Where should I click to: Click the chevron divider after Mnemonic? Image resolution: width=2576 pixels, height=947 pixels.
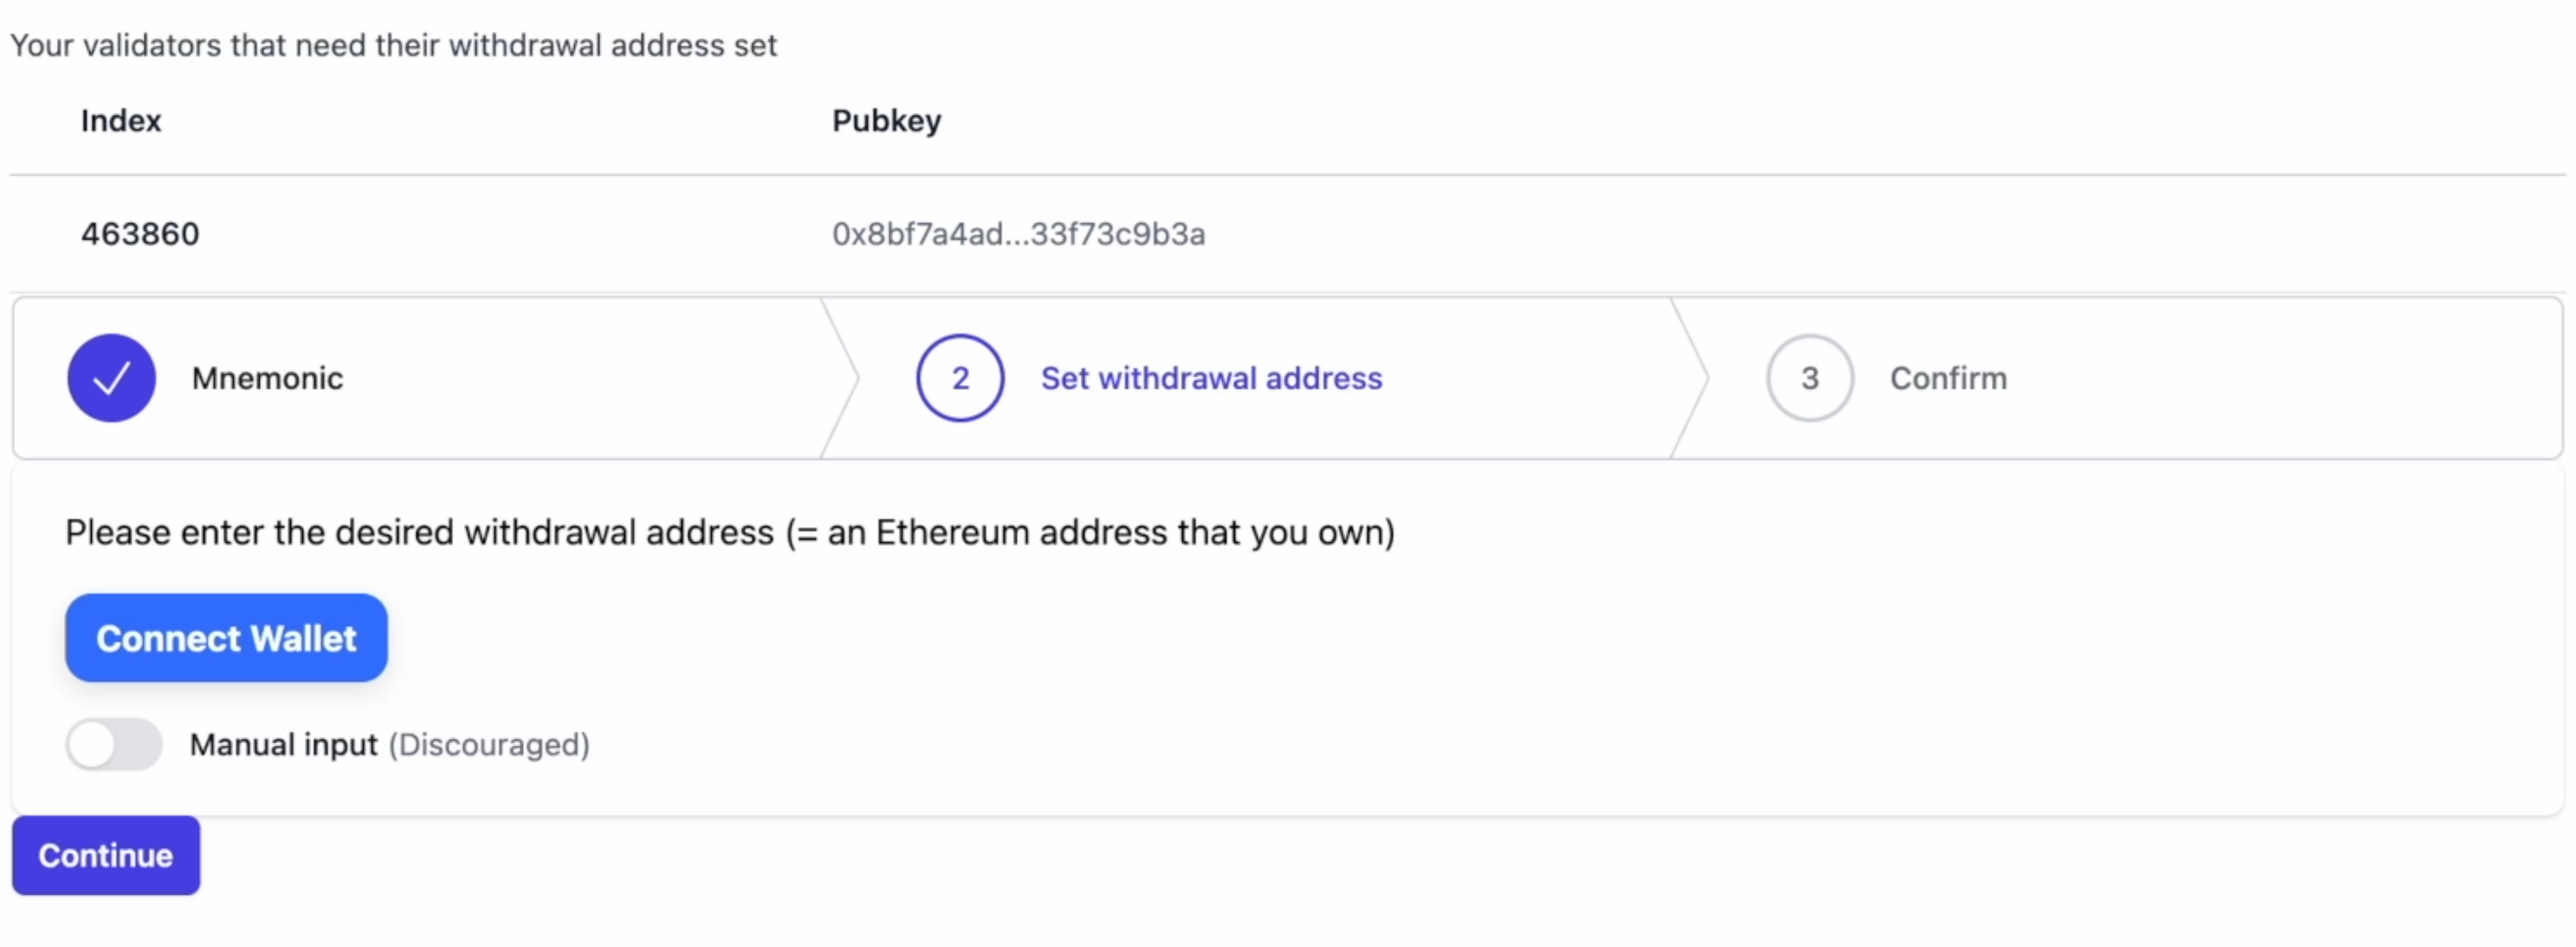click(x=840, y=378)
